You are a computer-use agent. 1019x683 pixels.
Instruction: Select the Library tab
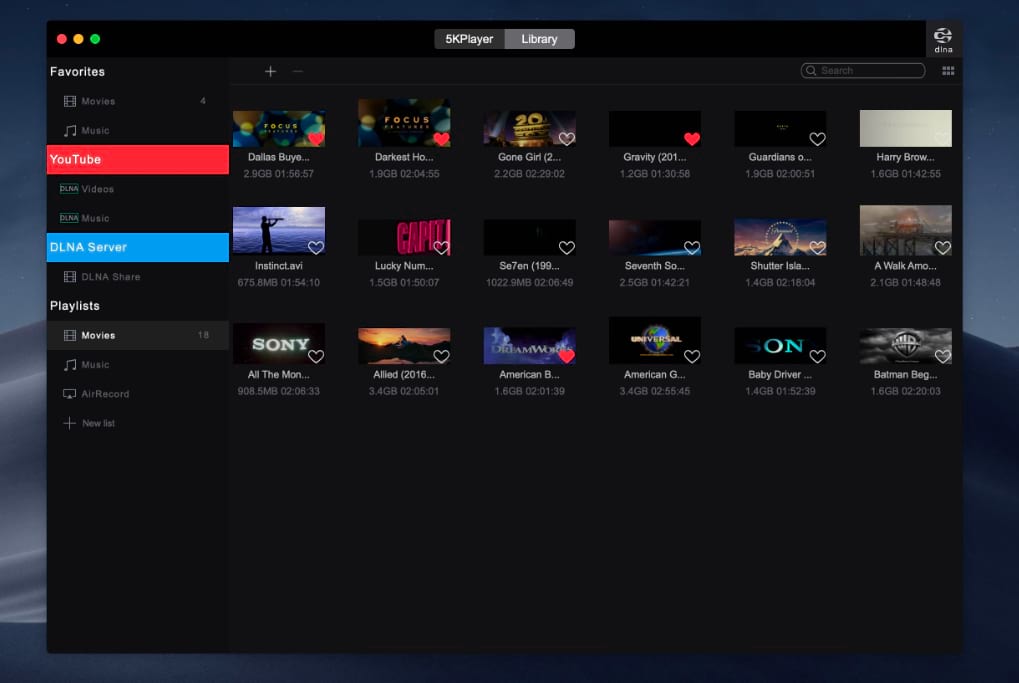(x=539, y=39)
